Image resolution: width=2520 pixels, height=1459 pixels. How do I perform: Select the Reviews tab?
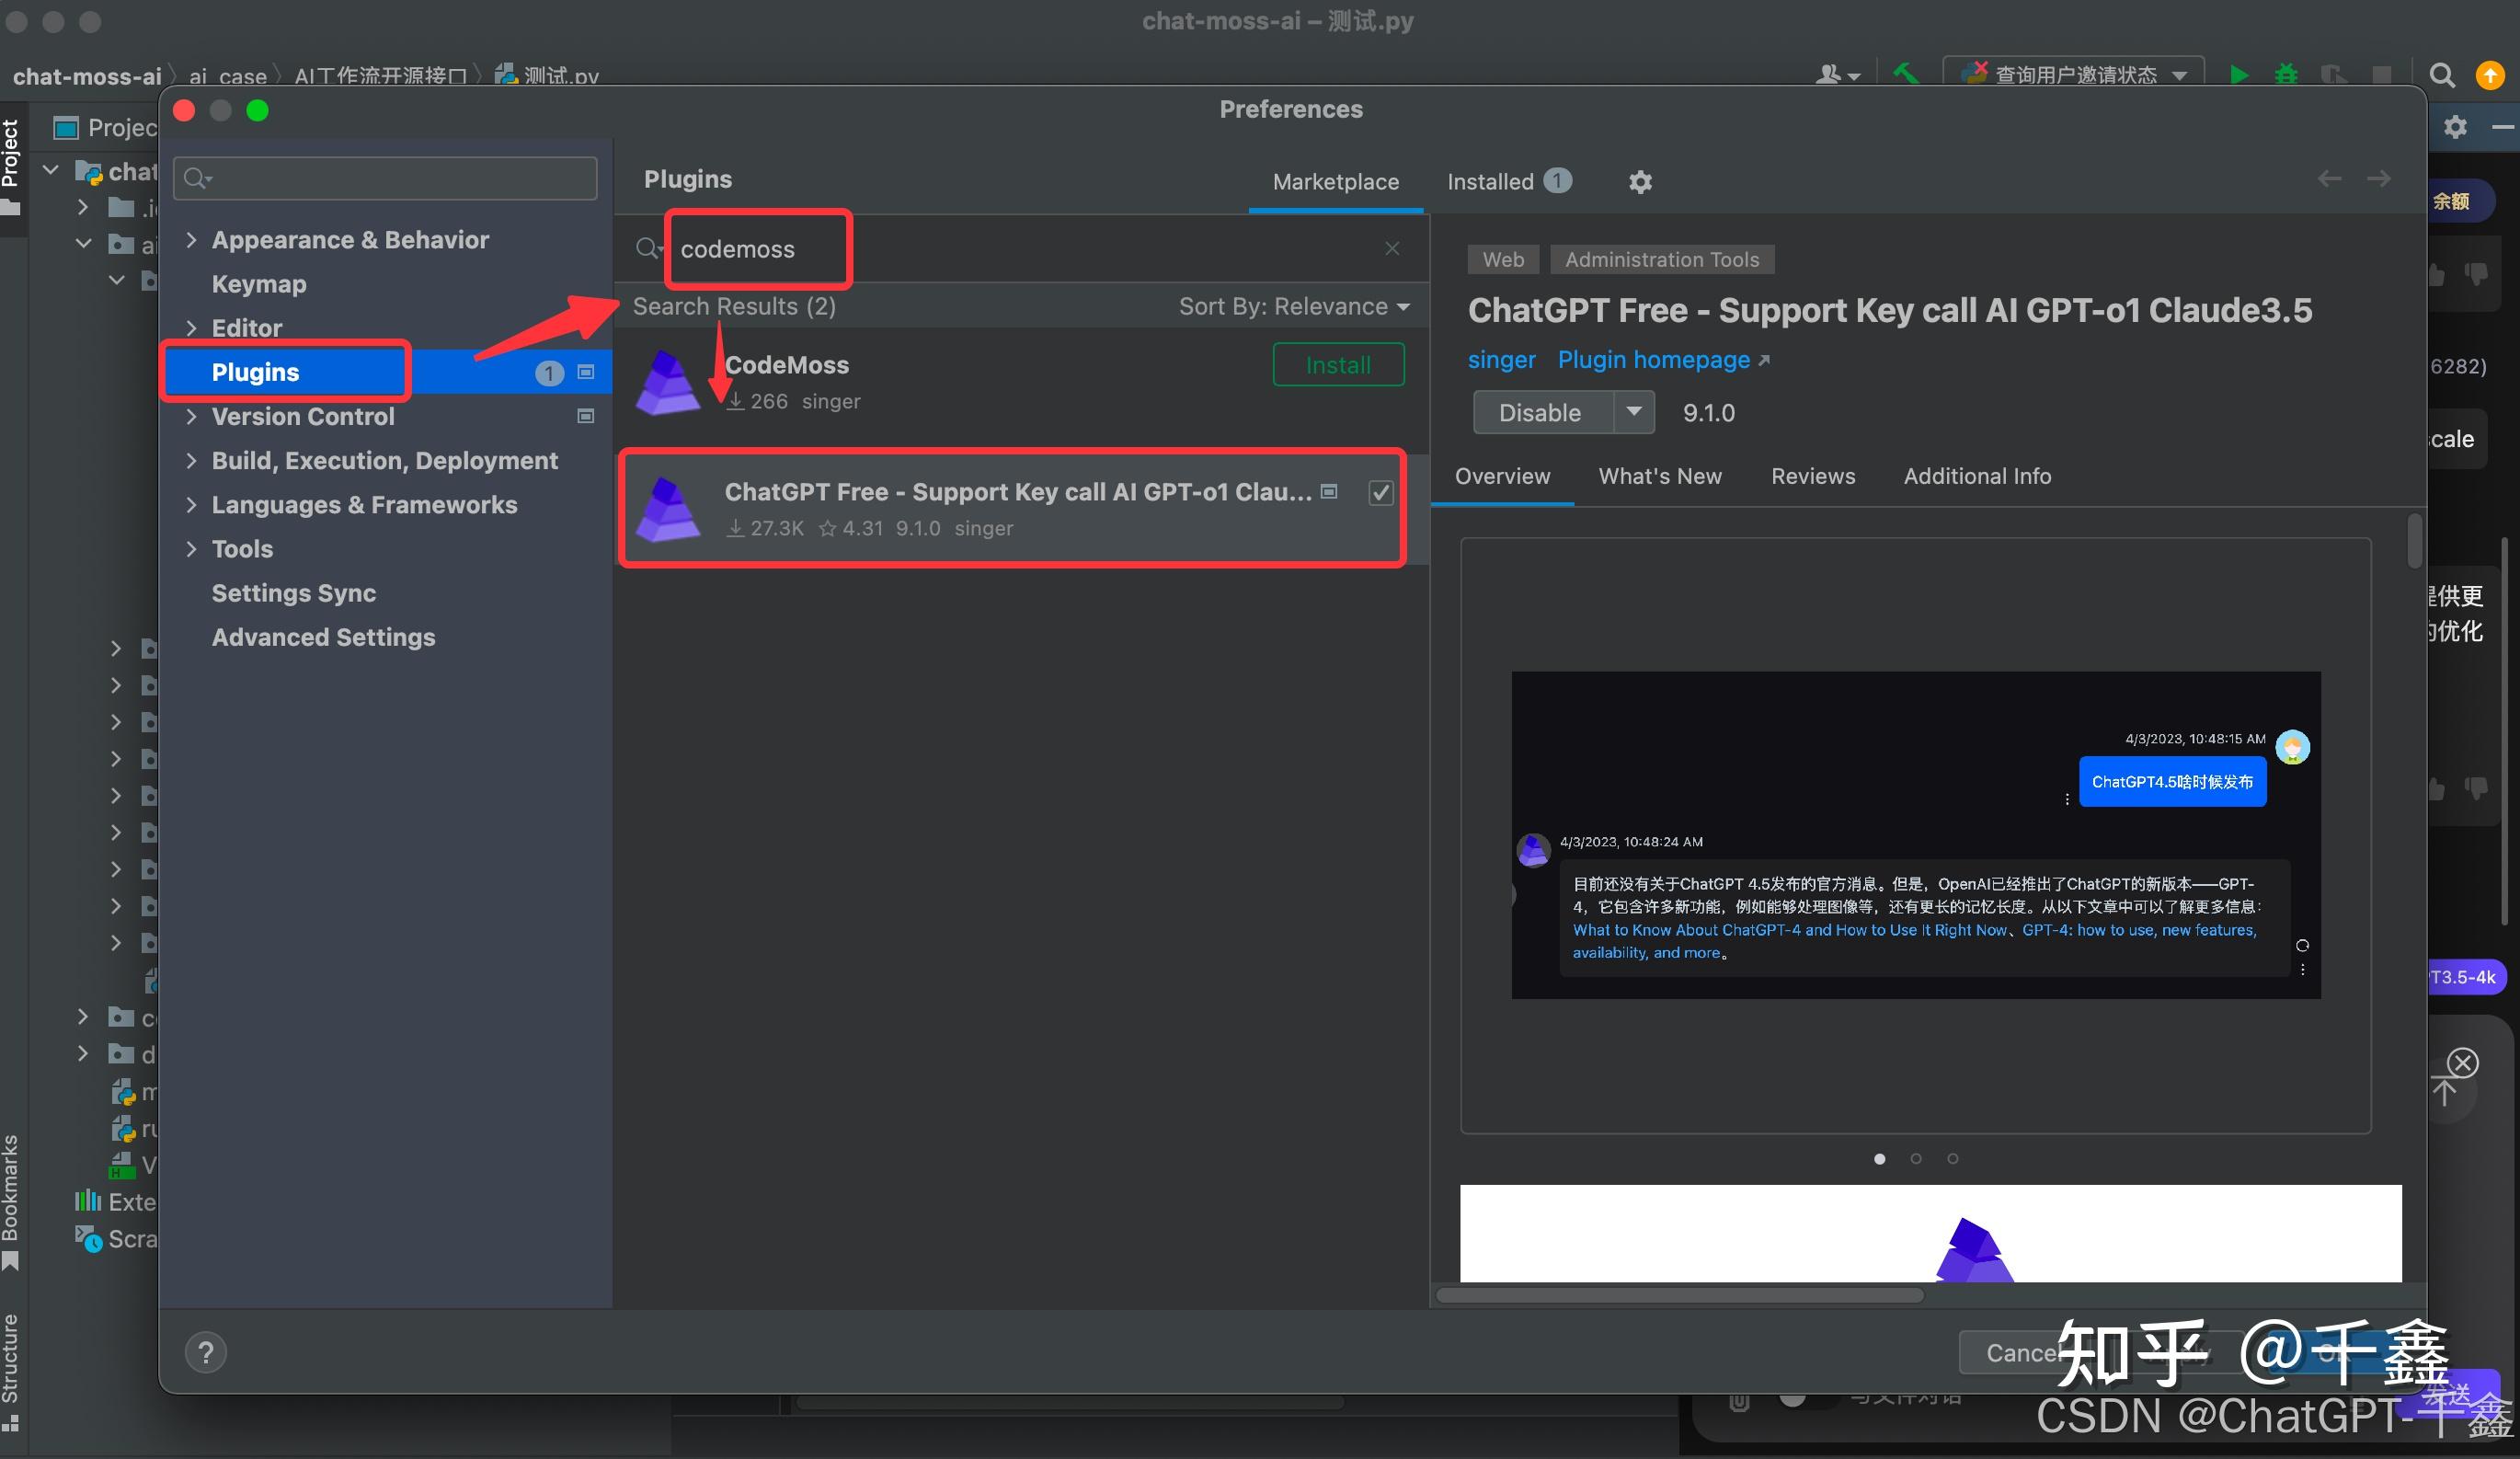[x=1813, y=476]
